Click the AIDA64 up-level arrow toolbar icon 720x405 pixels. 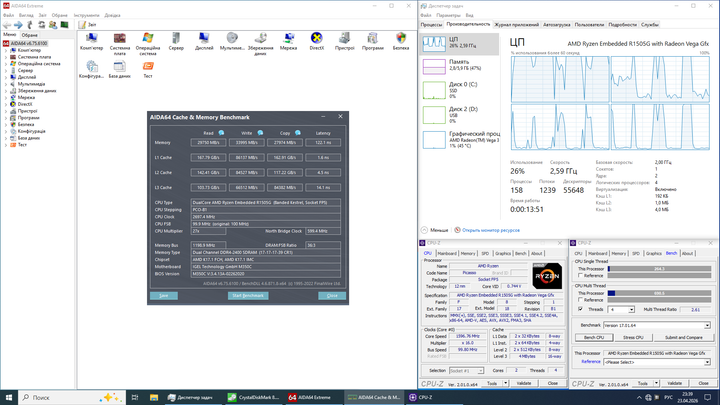[x=30, y=25]
